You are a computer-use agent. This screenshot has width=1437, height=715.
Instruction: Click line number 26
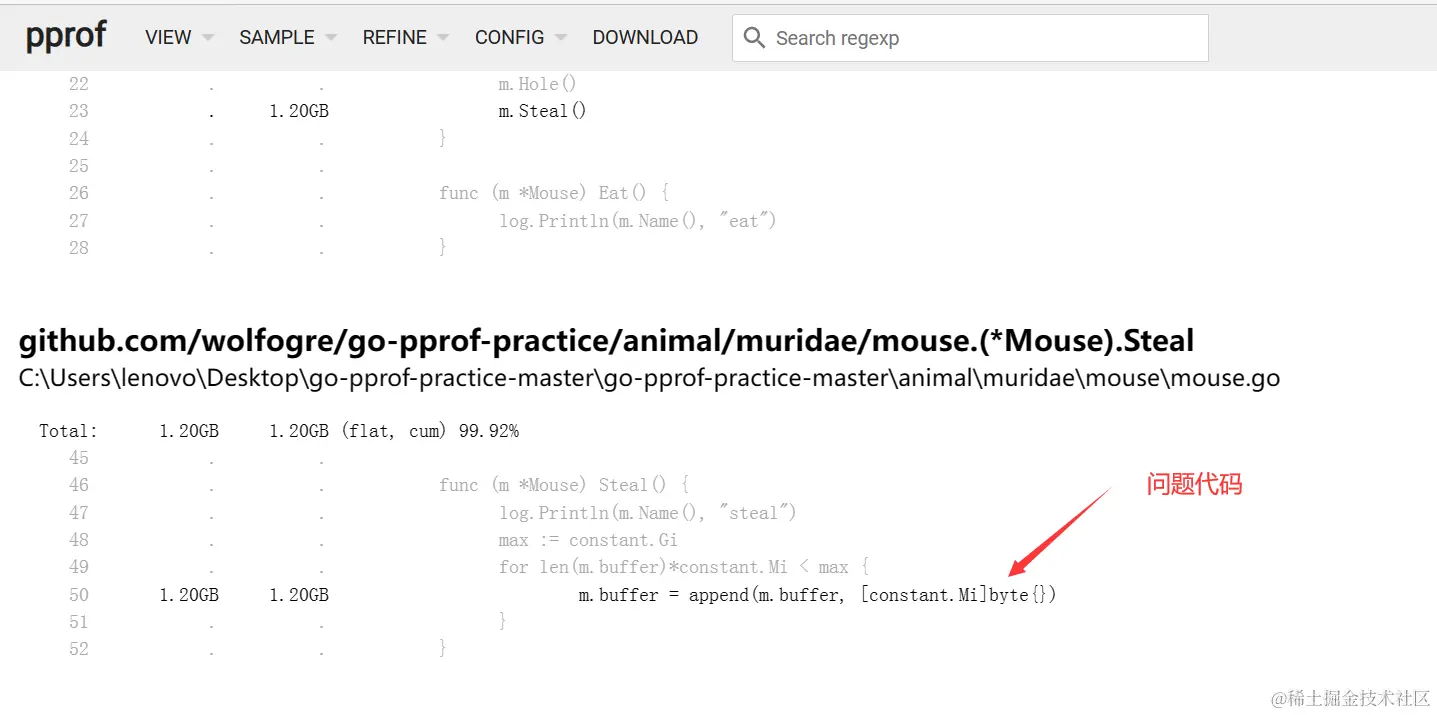click(x=78, y=193)
